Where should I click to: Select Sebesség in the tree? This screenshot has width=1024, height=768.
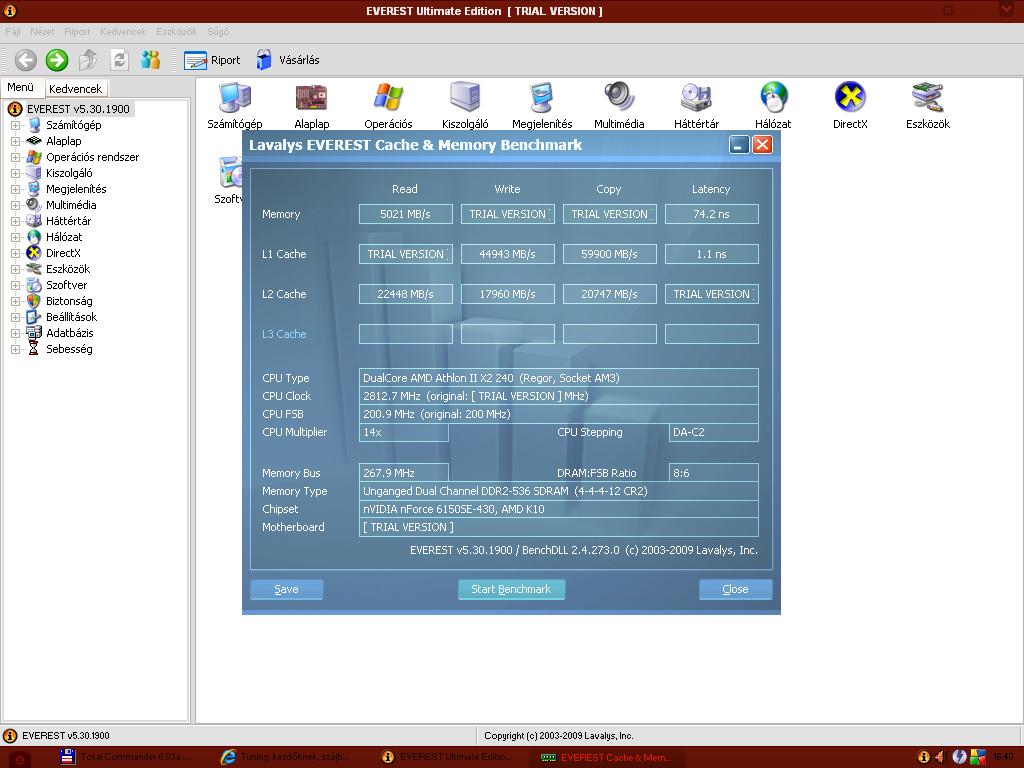tap(69, 349)
